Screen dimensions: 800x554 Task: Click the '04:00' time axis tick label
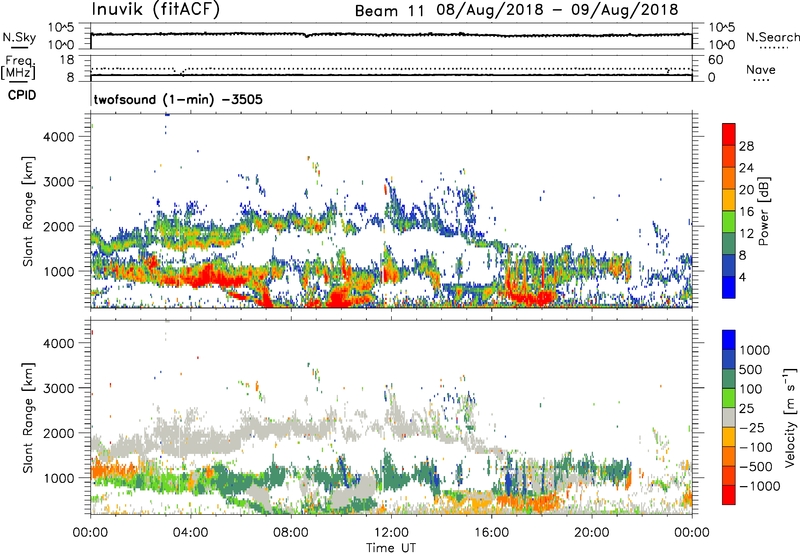point(190,533)
